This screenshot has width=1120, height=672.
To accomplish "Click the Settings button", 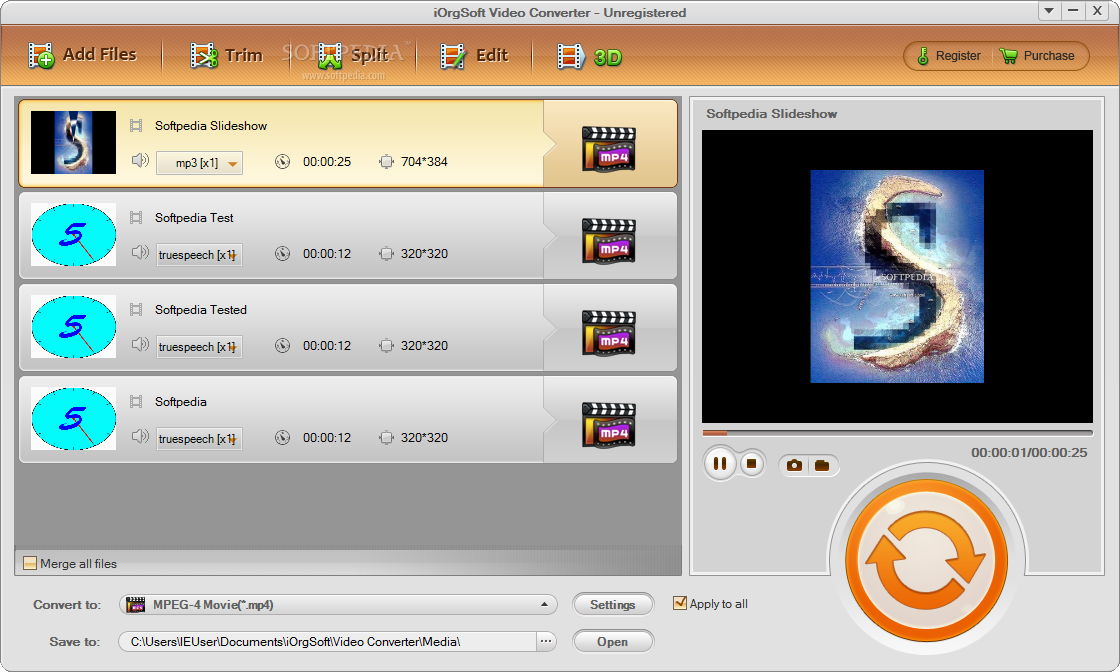I will 613,605.
